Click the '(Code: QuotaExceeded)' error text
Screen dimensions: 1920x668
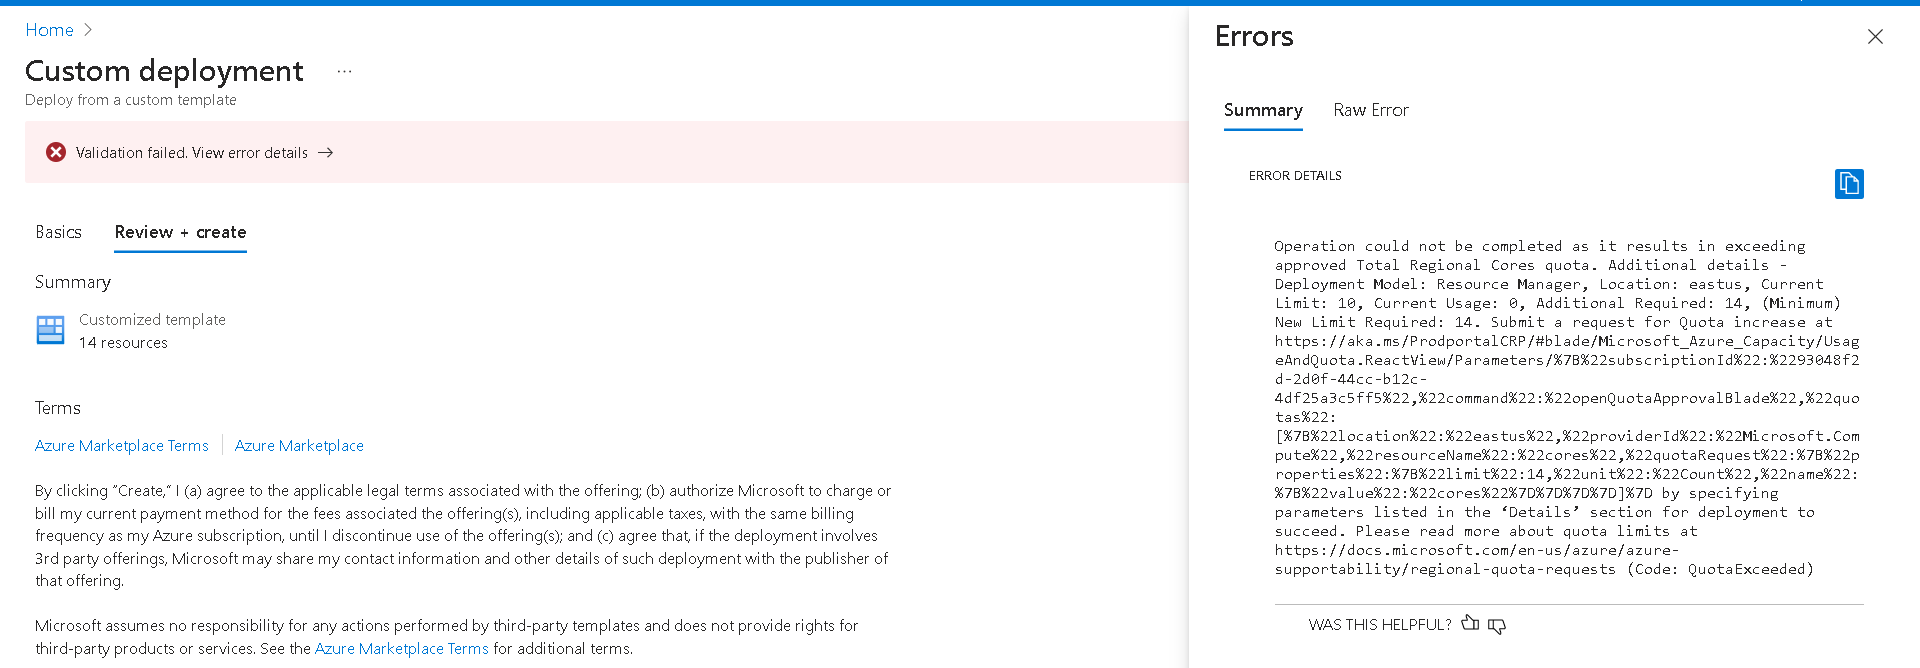[x=1720, y=569]
